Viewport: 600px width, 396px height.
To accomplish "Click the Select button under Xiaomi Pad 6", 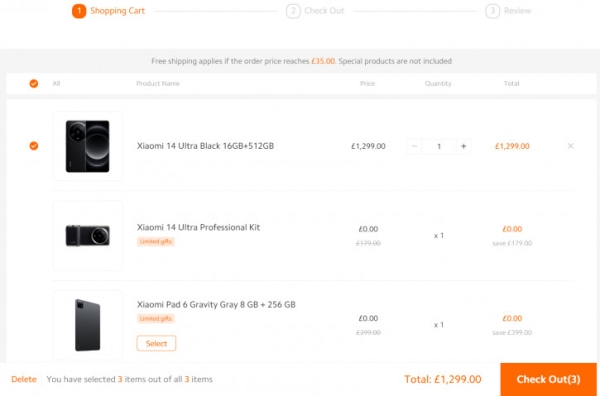I will (156, 343).
